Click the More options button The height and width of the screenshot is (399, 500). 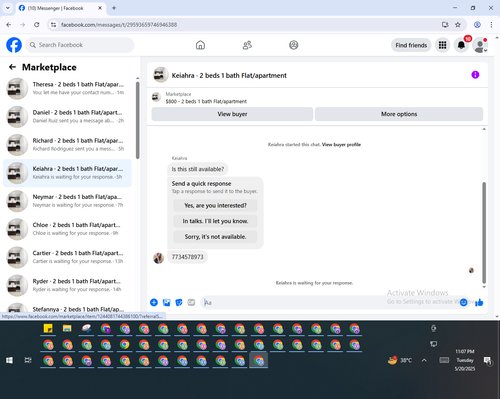pyautogui.click(x=399, y=114)
